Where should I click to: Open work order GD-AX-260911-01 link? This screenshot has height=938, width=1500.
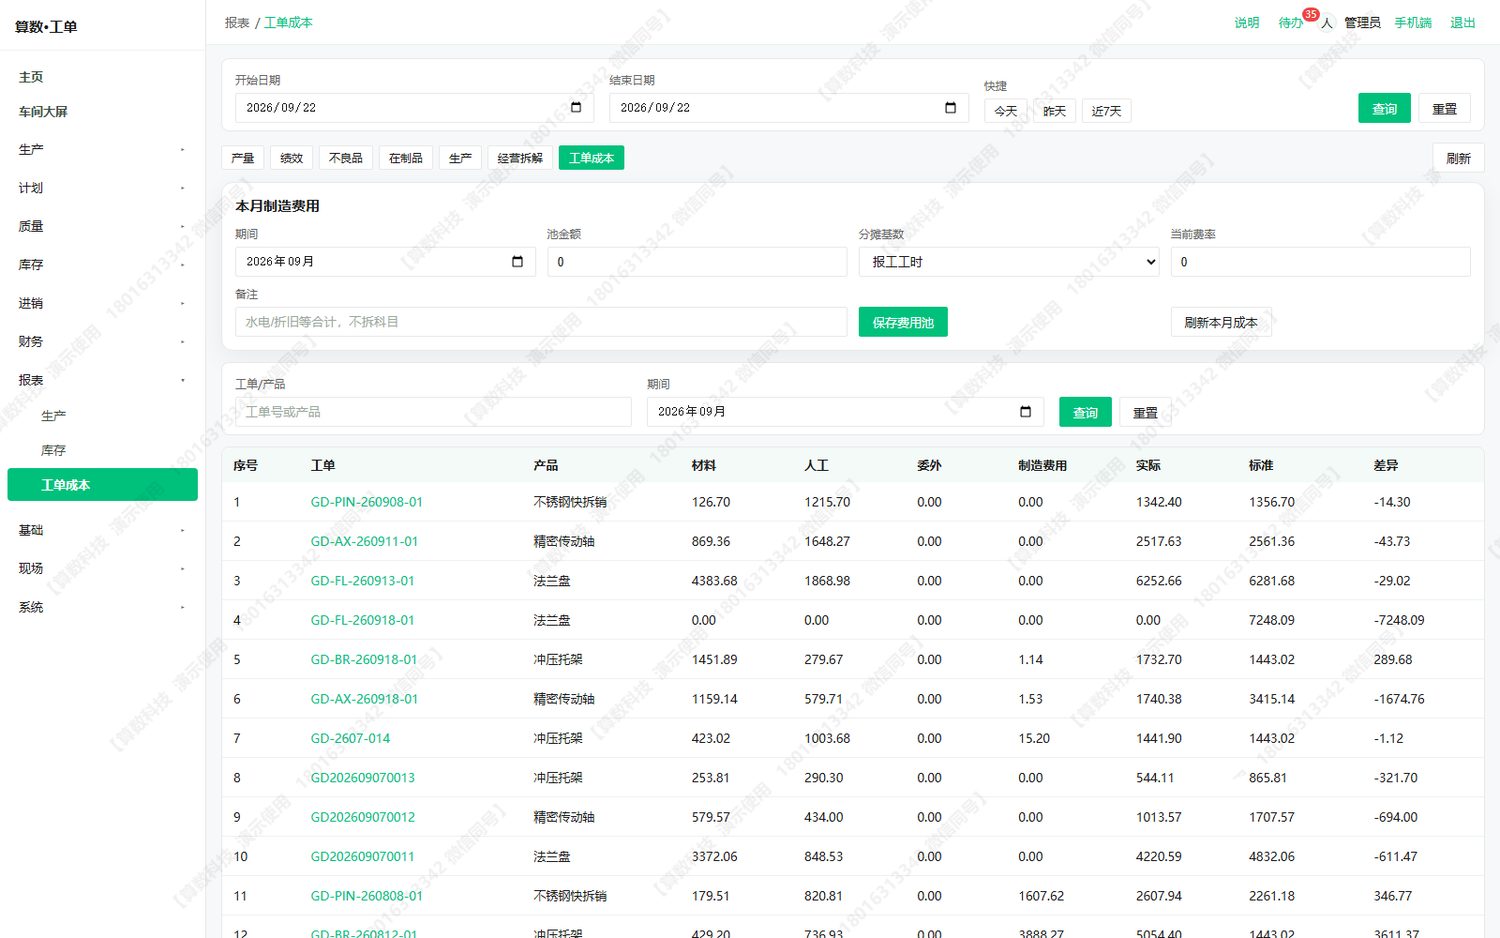coord(364,541)
